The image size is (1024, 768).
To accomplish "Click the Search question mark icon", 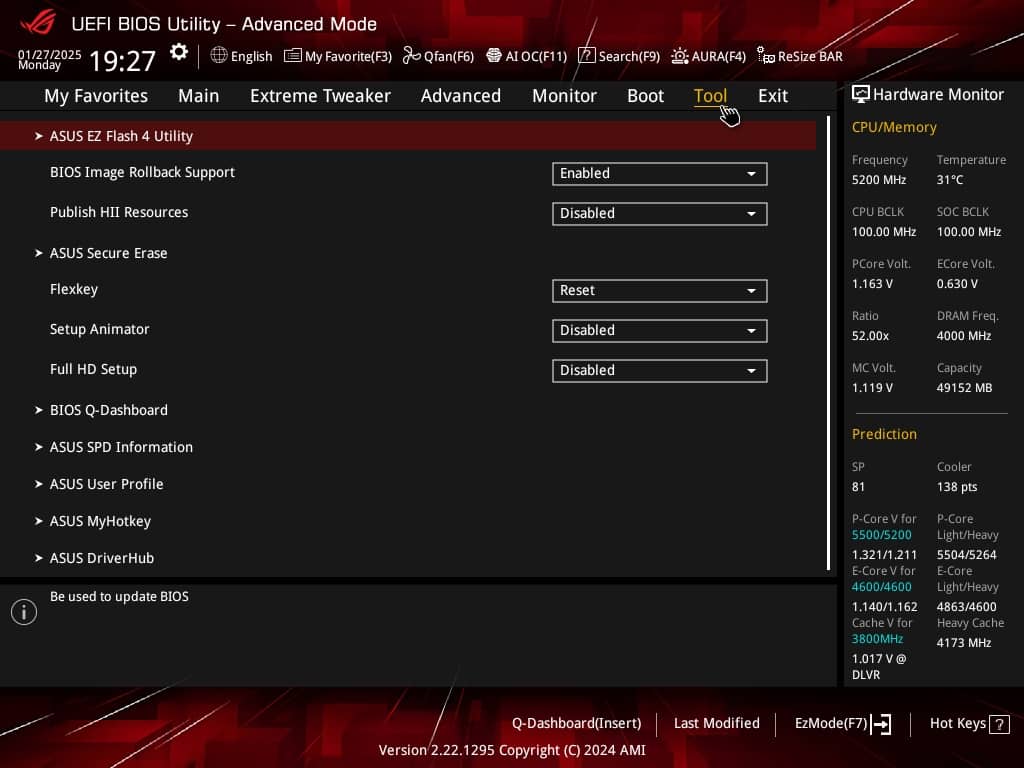I will tap(586, 56).
